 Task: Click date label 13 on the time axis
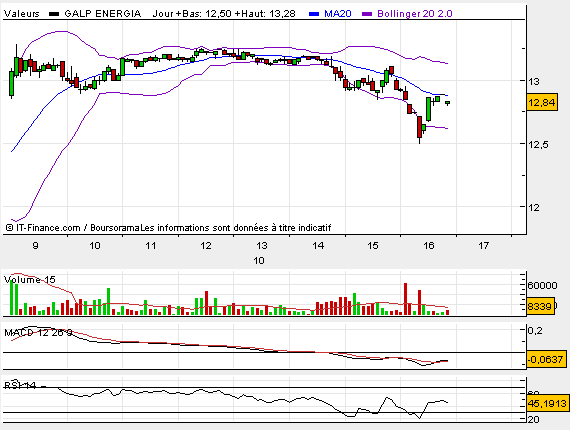(x=262, y=246)
